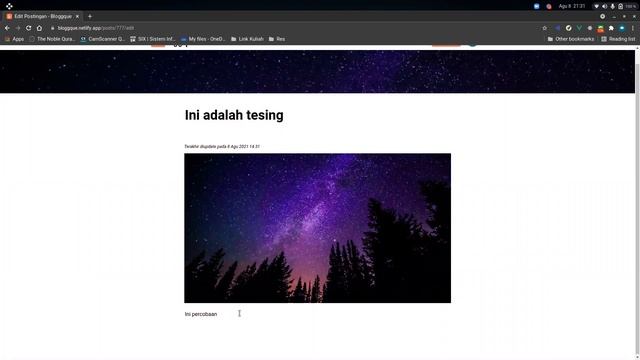Expand the Link Kuliah bookmark folder
This screenshot has width=640, height=360.
(247, 39)
